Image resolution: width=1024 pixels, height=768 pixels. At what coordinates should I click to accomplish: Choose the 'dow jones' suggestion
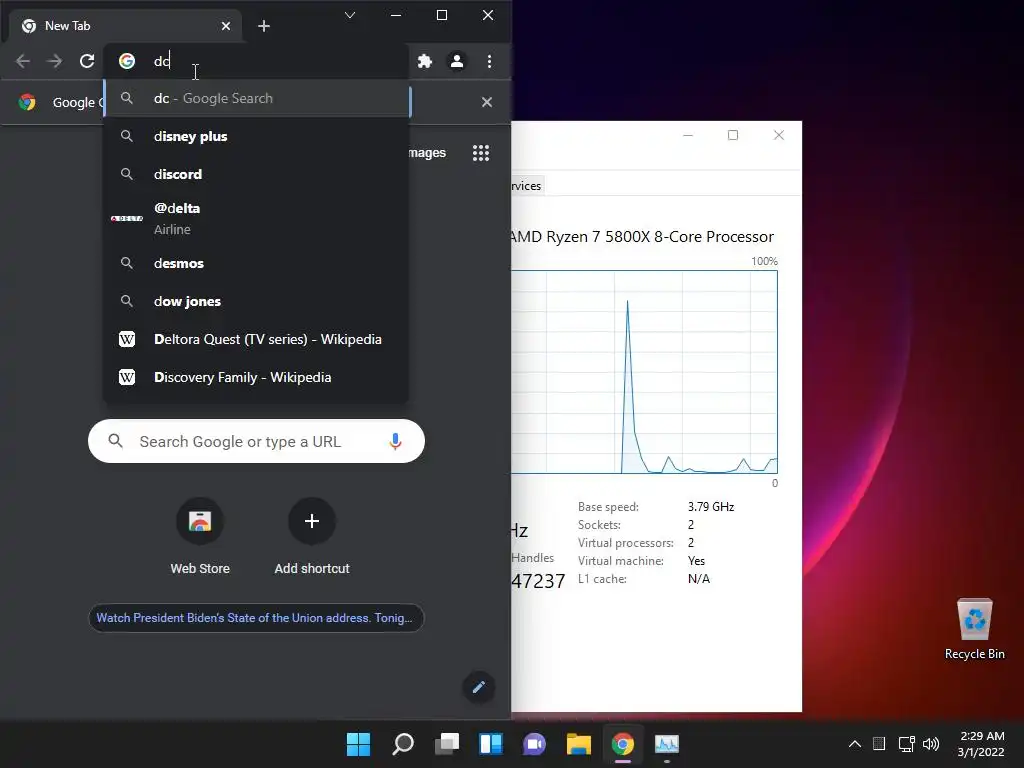(257, 301)
